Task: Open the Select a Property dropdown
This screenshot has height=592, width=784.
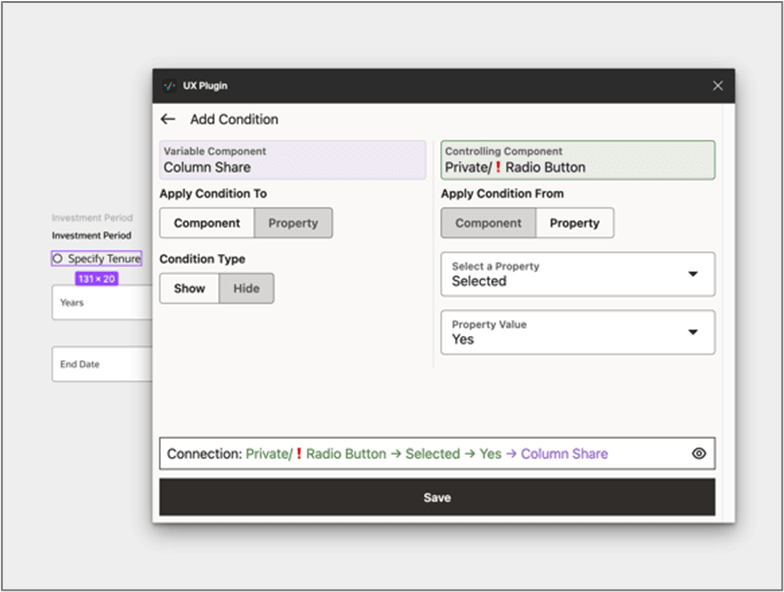Action: (x=578, y=274)
